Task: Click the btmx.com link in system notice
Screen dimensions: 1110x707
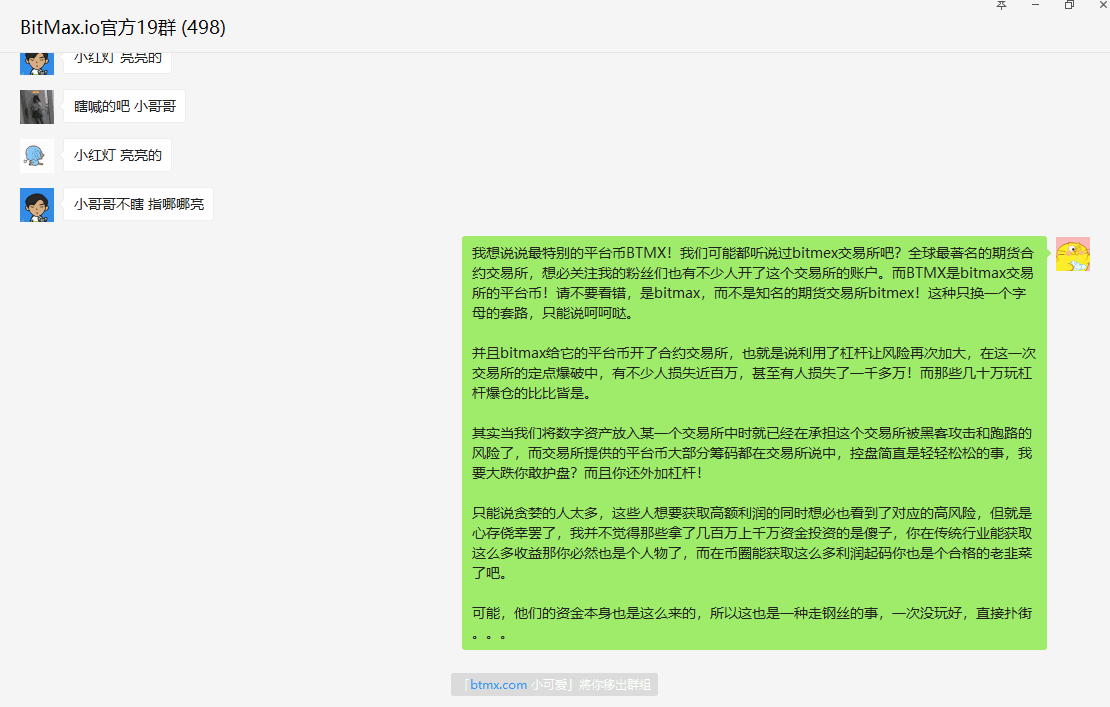Action: 498,685
